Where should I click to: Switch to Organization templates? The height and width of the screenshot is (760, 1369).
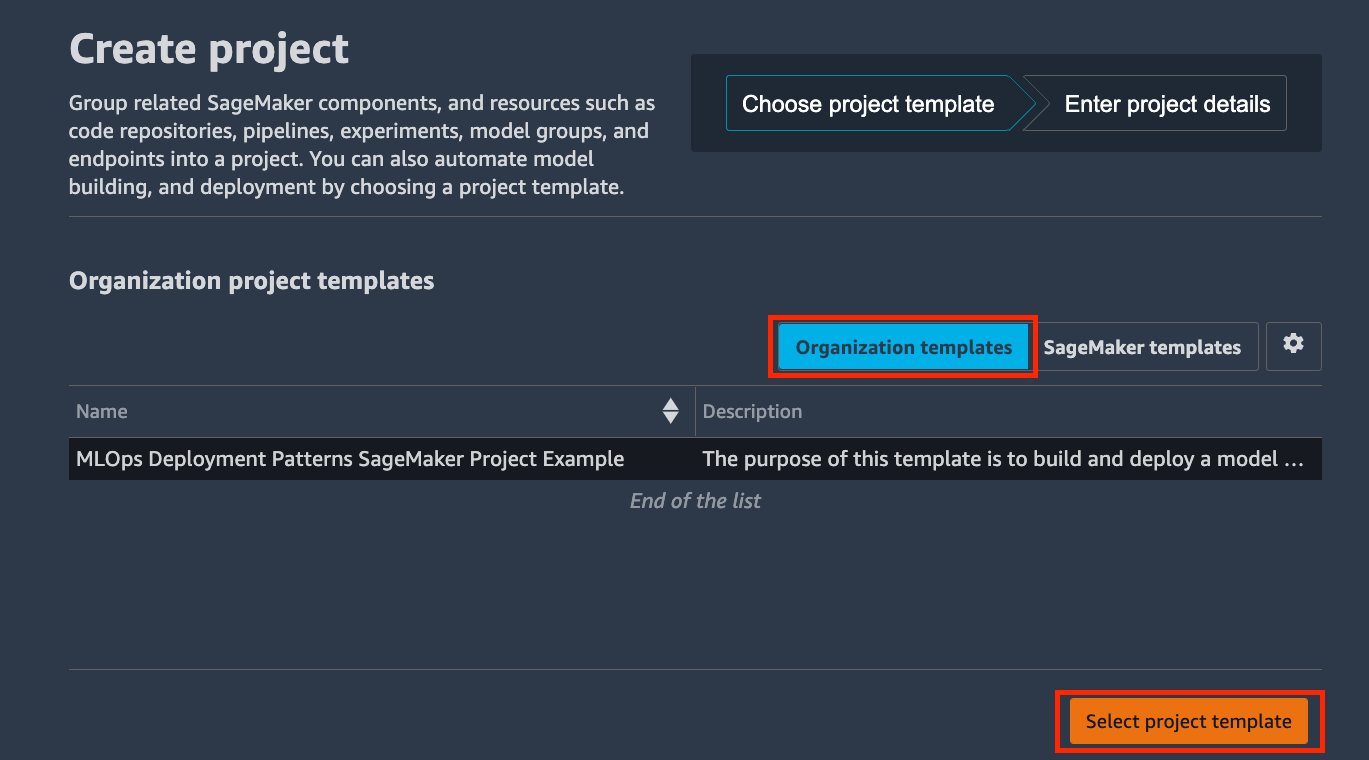903,347
